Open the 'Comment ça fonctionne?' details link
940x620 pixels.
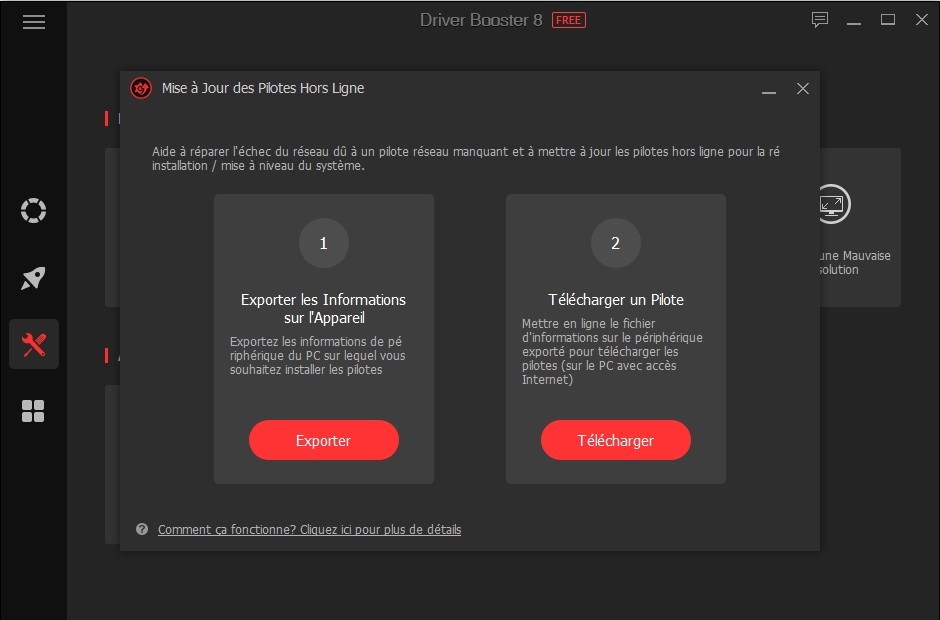309,529
